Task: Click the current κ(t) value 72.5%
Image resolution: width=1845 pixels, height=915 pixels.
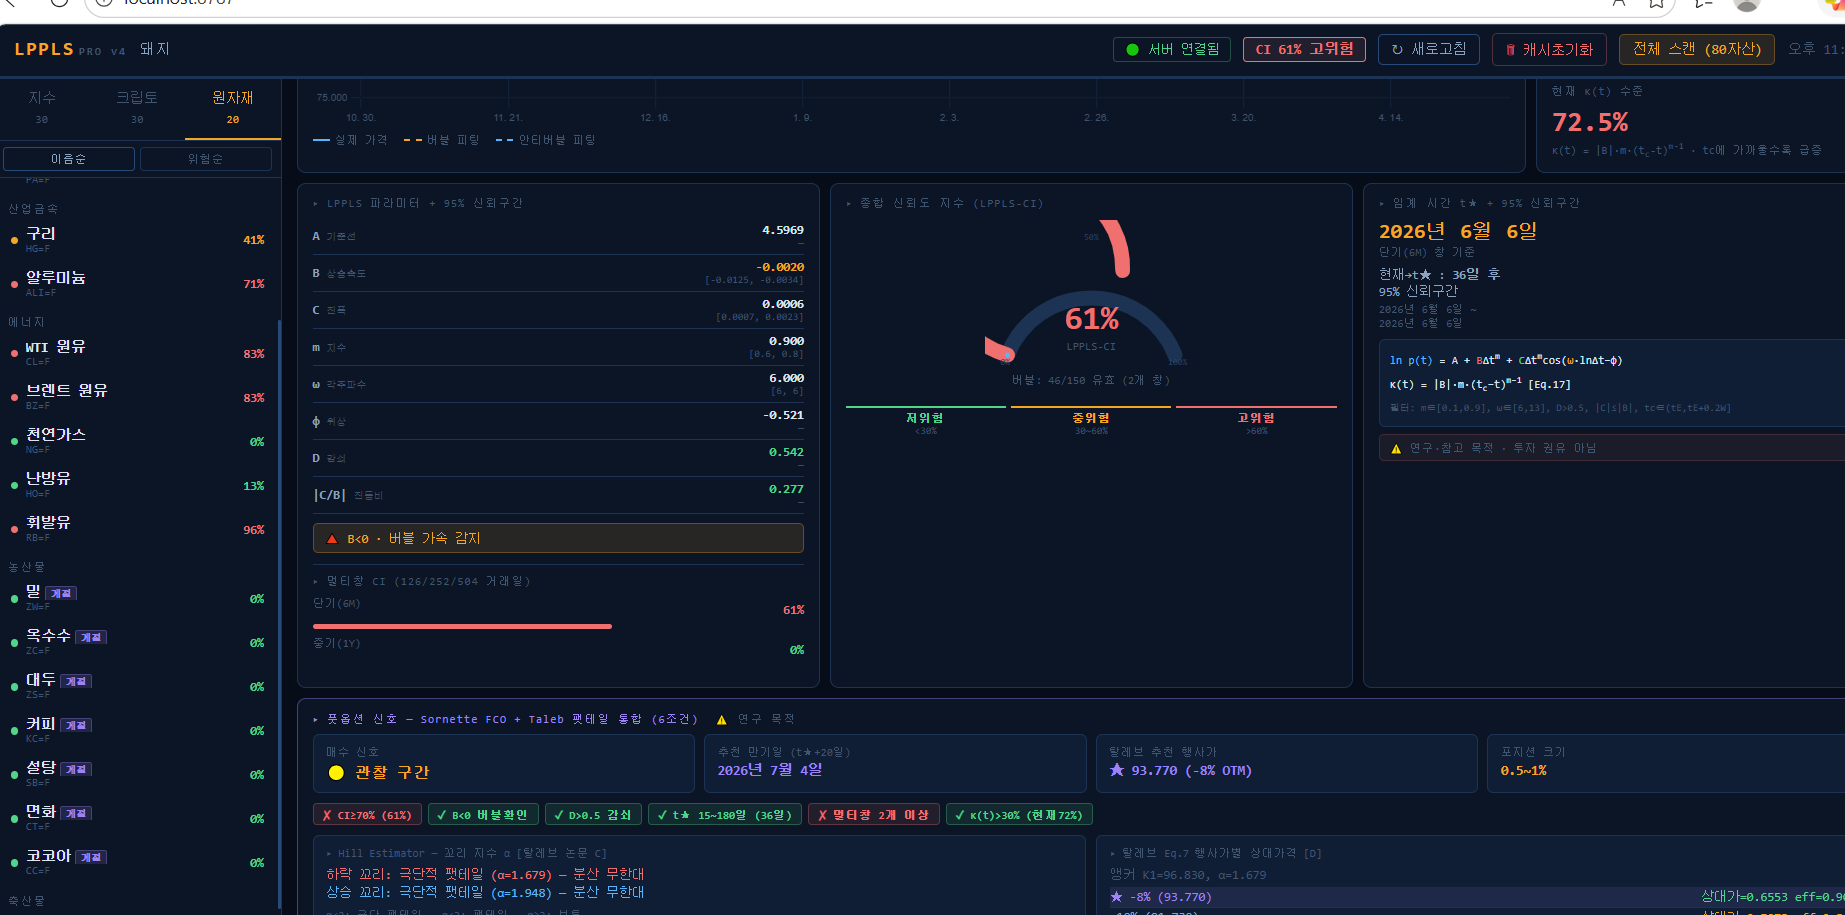Action: (1590, 122)
